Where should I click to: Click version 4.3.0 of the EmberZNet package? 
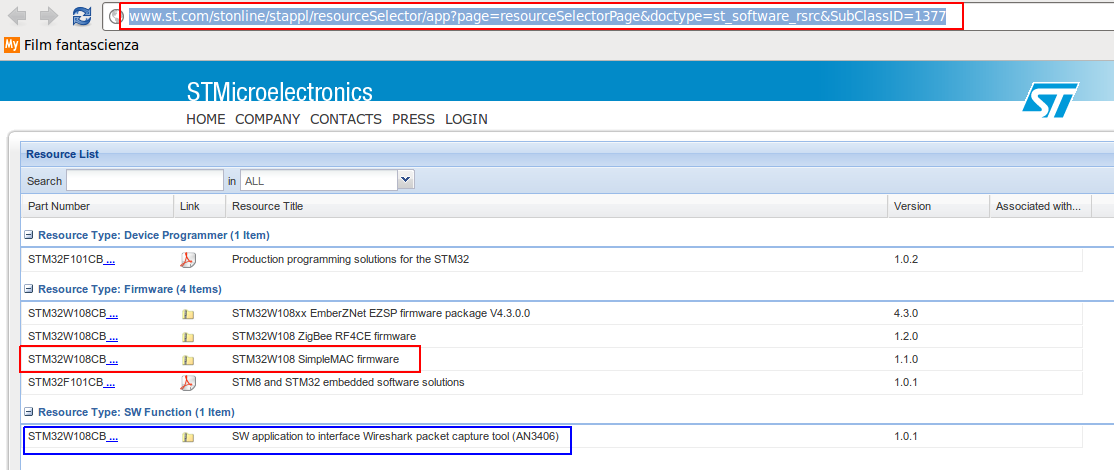point(906,313)
